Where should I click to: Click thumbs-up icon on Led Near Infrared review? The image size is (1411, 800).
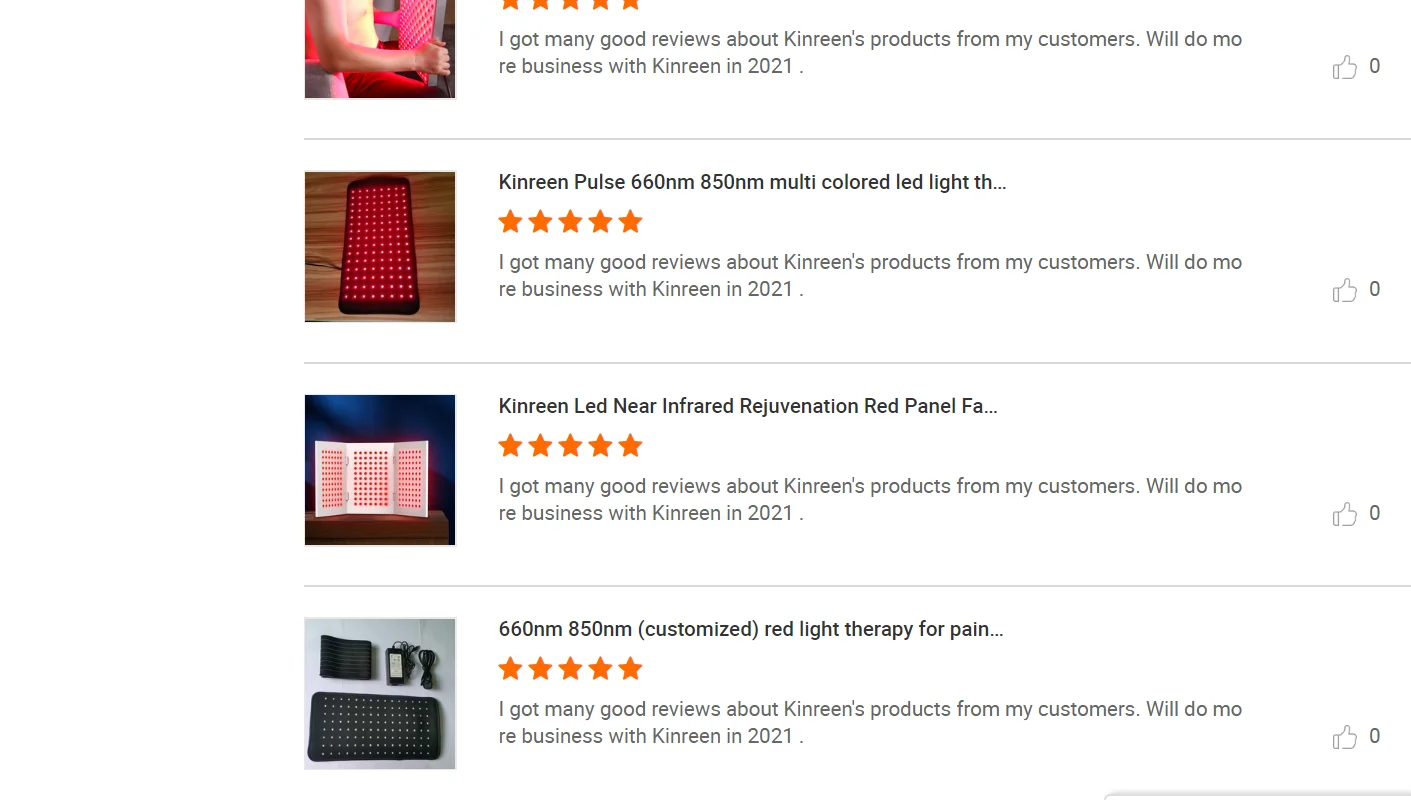click(x=1344, y=514)
